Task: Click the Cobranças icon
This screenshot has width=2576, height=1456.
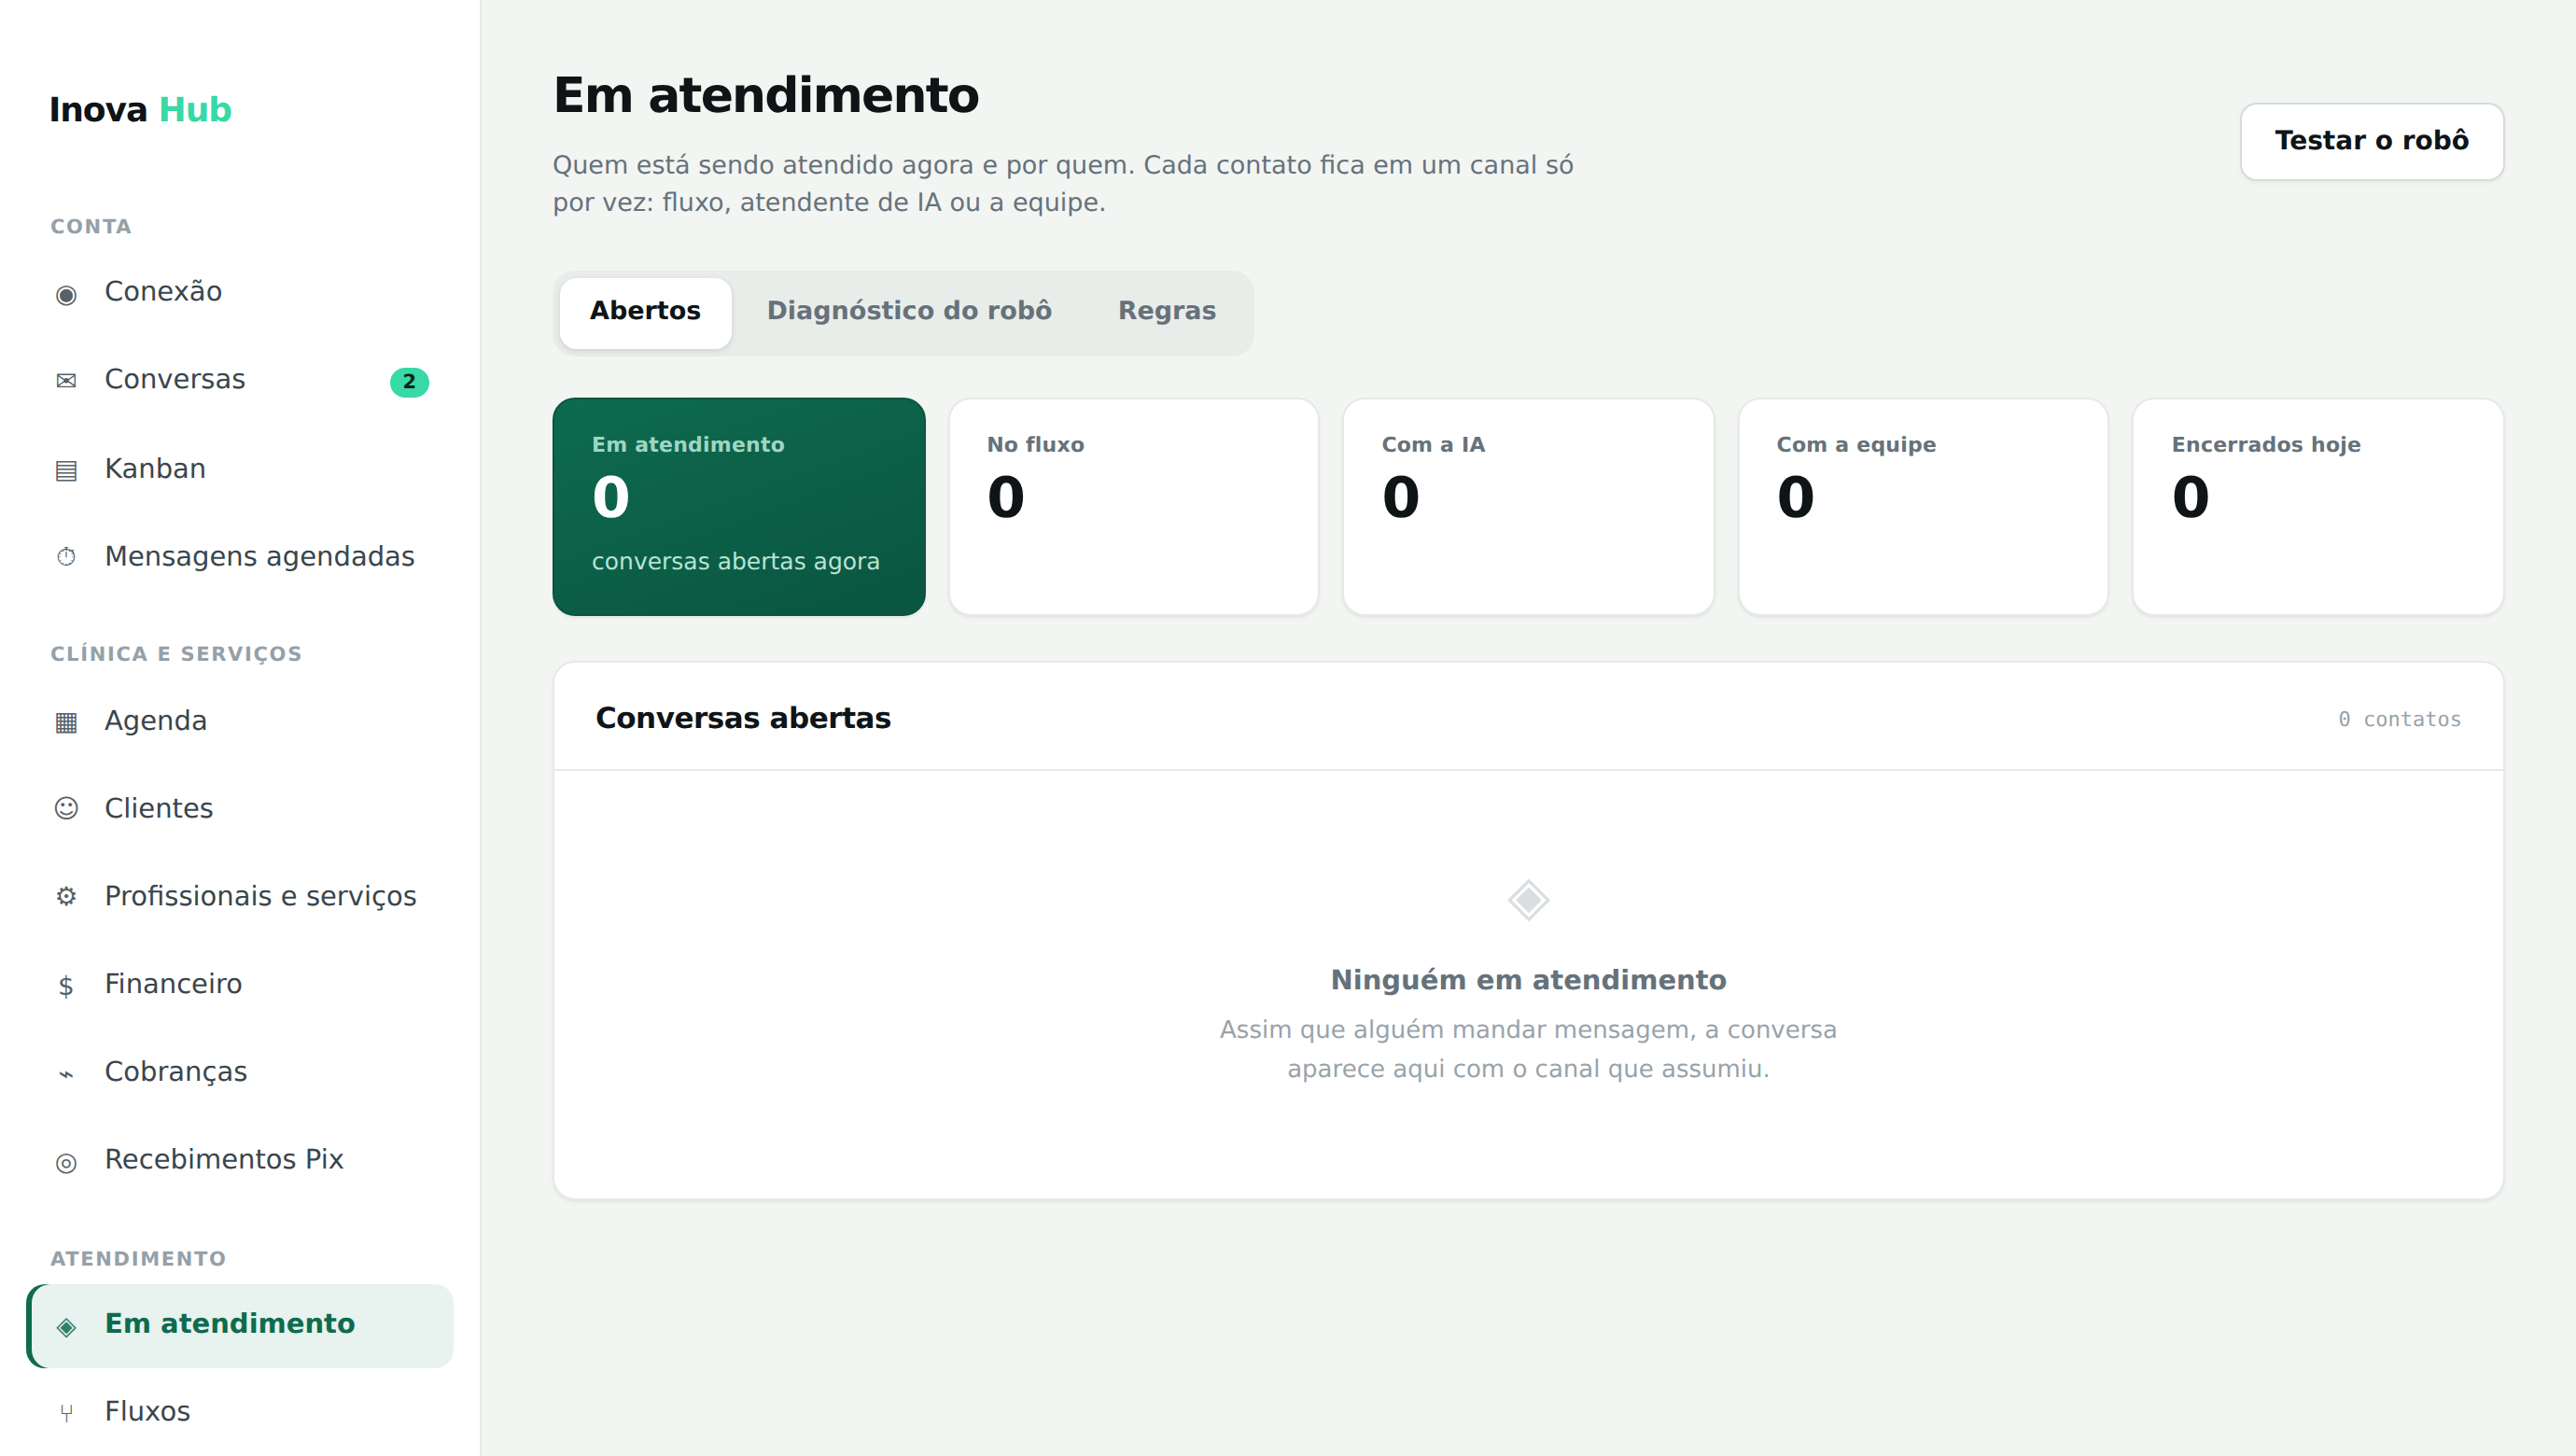Action: pyautogui.click(x=66, y=1073)
